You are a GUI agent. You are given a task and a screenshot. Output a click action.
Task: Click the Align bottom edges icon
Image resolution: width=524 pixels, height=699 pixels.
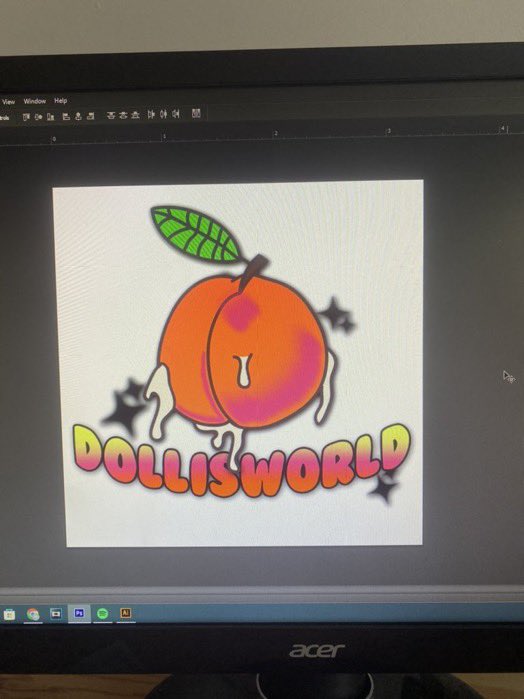[51, 117]
